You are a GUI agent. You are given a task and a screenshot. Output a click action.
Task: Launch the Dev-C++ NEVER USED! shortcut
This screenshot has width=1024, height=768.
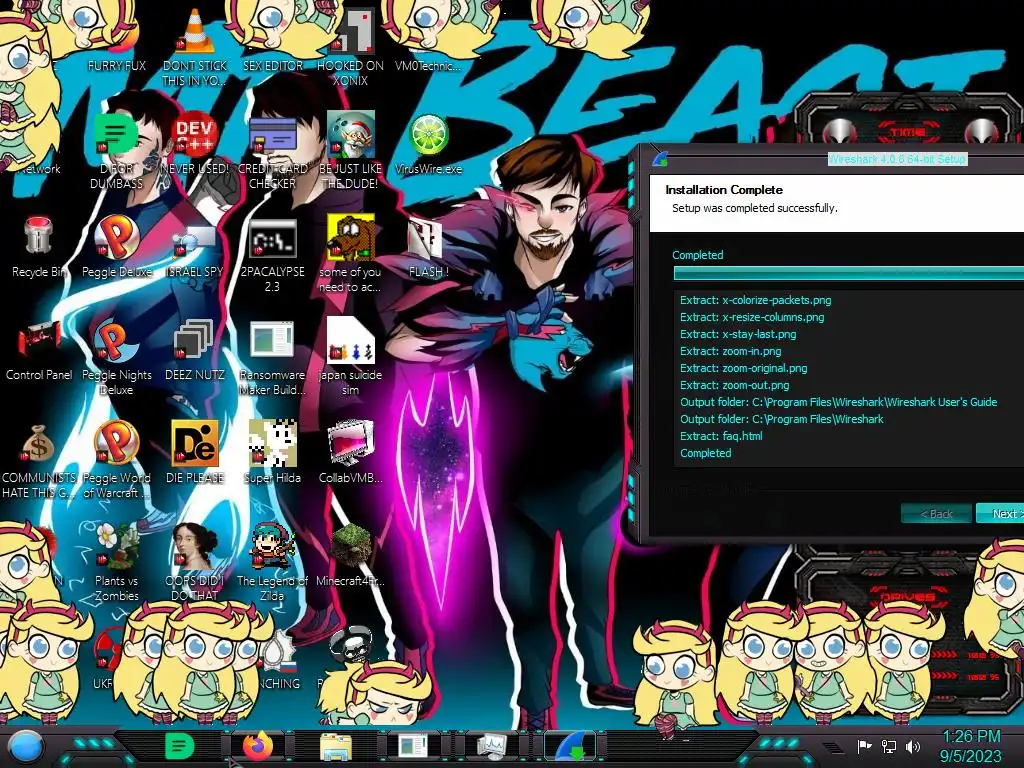195,134
